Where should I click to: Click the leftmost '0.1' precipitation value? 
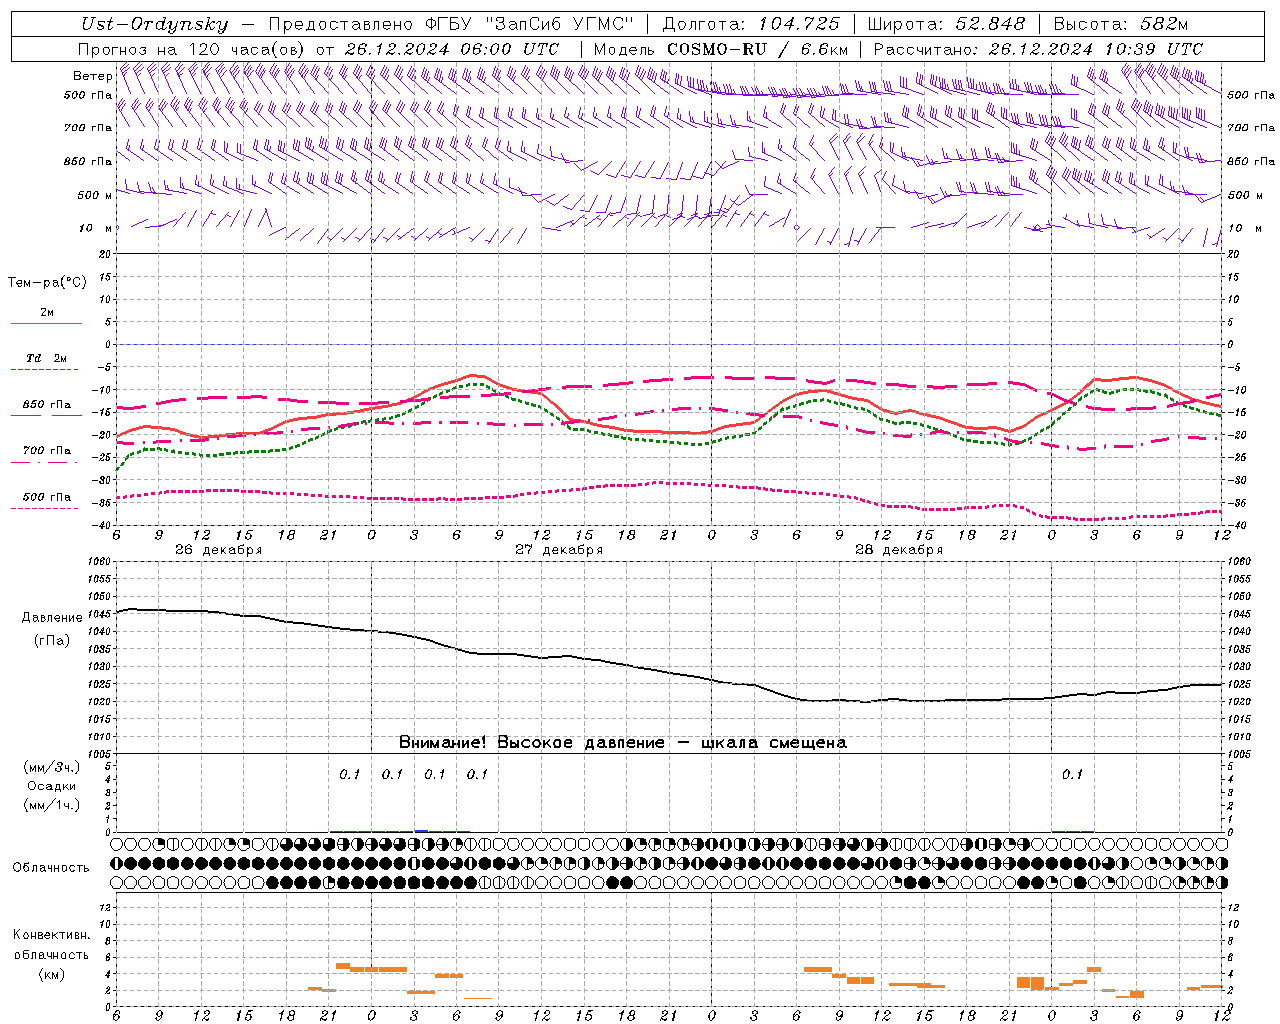(x=349, y=774)
